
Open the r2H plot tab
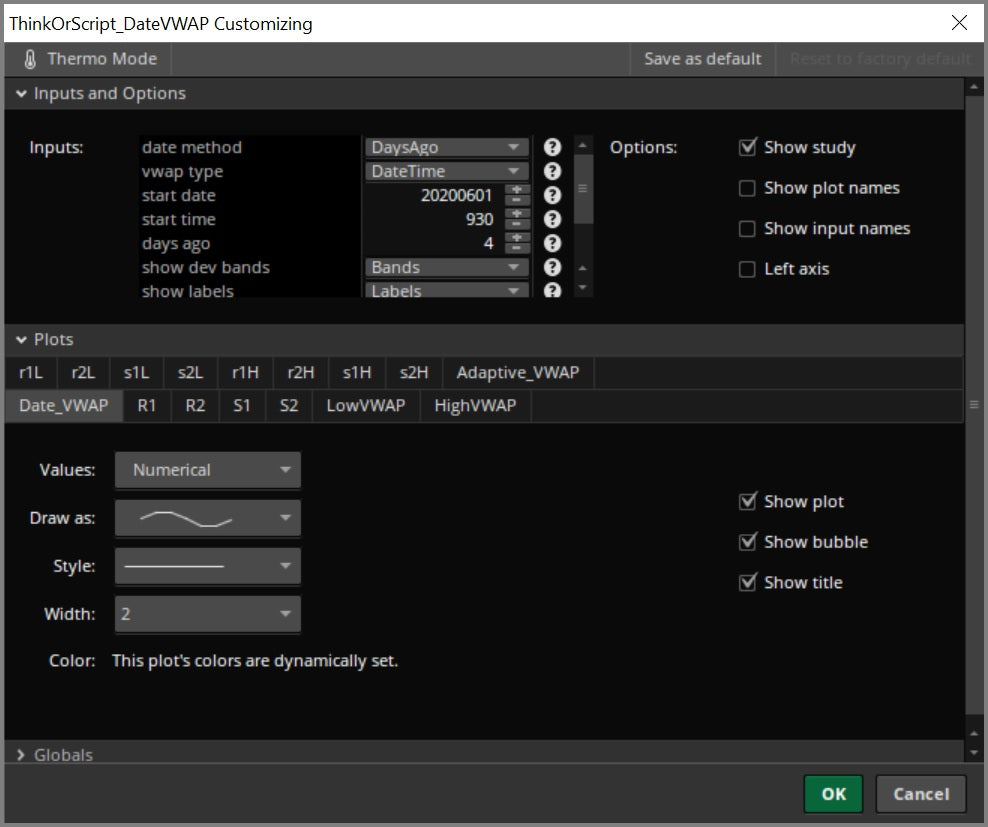[301, 373]
